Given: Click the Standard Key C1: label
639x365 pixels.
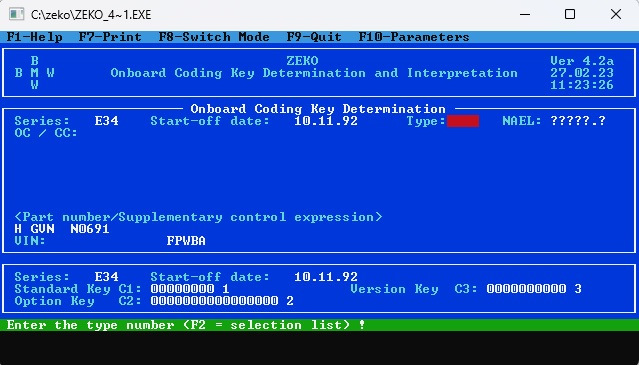Looking at the screenshot, I should [78, 289].
